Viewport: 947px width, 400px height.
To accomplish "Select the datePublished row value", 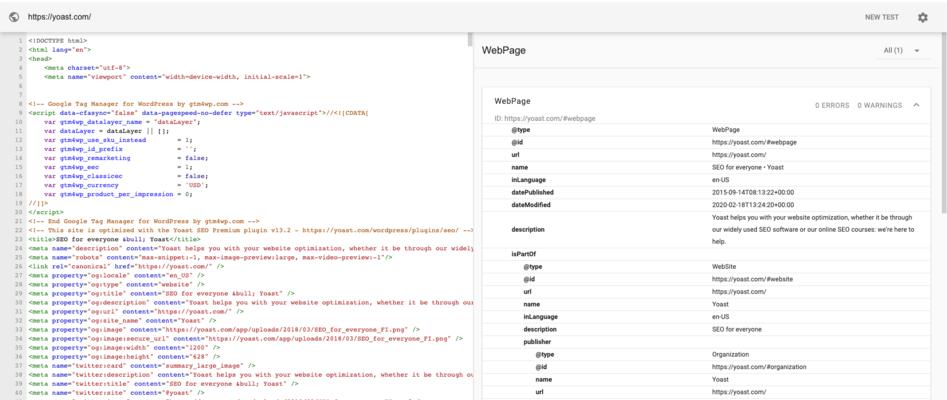I will pyautogui.click(x=753, y=192).
